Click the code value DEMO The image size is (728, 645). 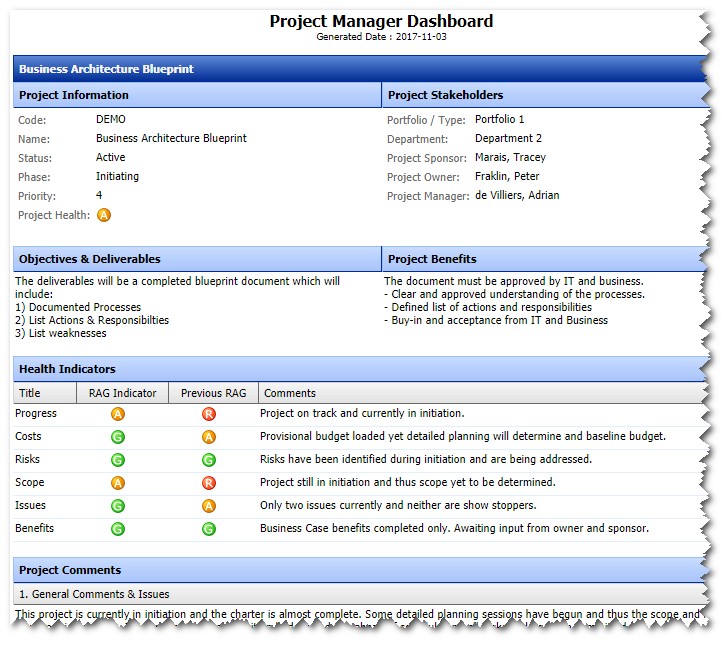click(110, 119)
